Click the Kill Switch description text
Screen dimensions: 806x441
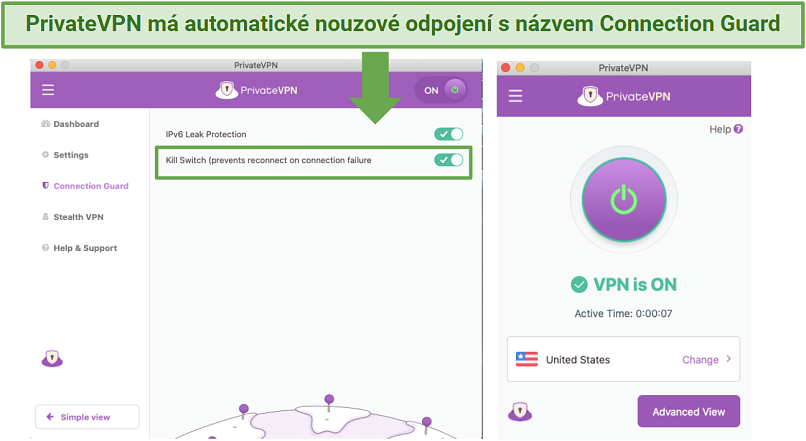click(268, 160)
